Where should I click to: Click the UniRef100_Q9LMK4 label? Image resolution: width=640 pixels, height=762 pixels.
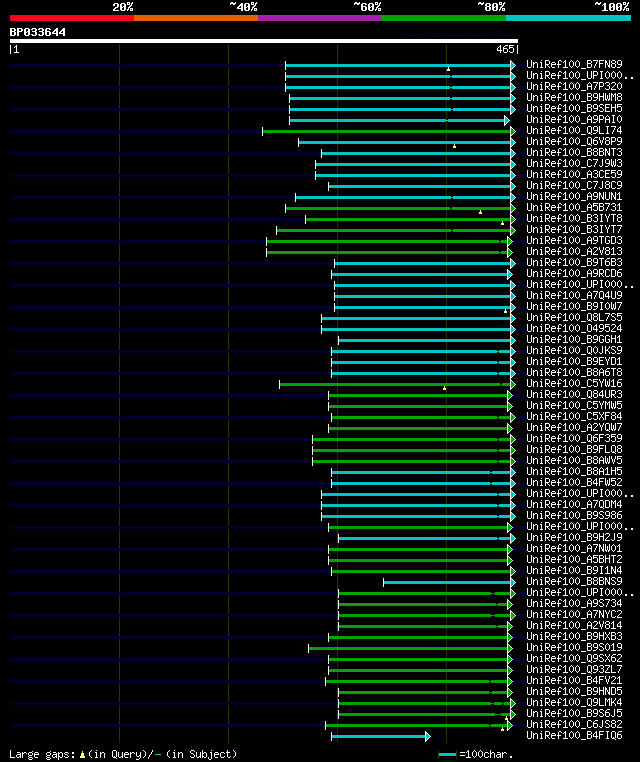[x=574, y=702]
